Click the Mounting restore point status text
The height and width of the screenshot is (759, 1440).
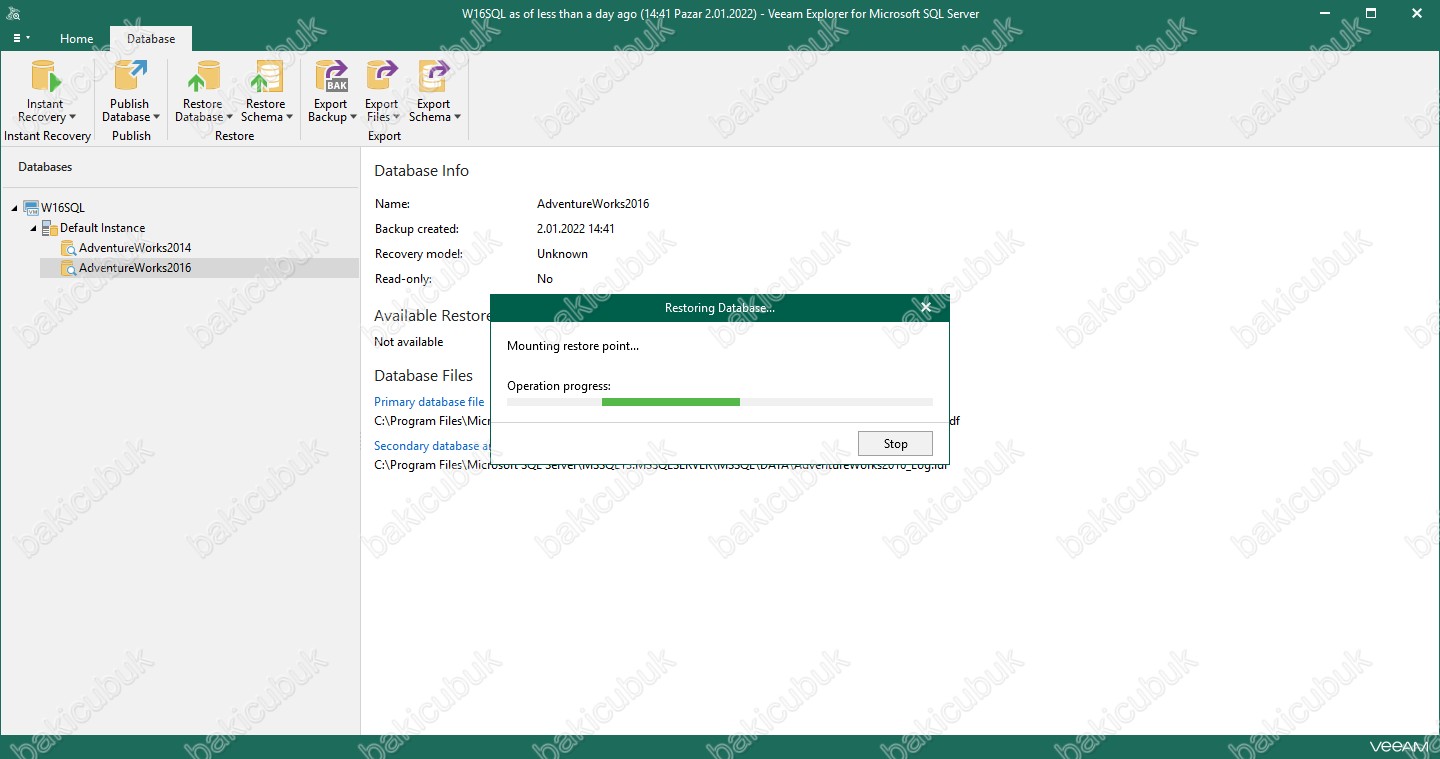573,346
